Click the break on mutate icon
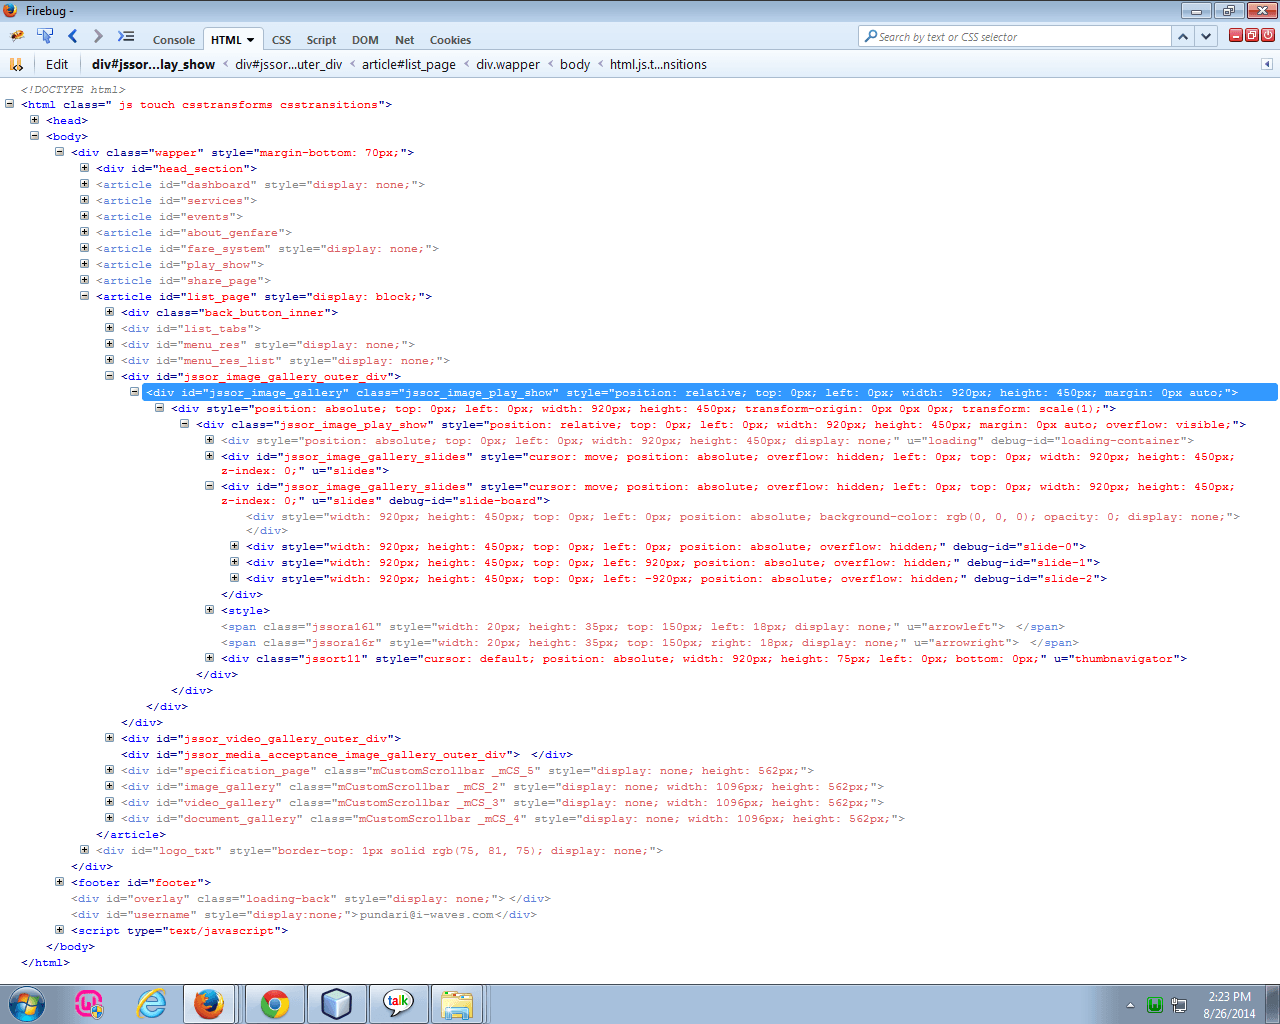 tap(16, 64)
